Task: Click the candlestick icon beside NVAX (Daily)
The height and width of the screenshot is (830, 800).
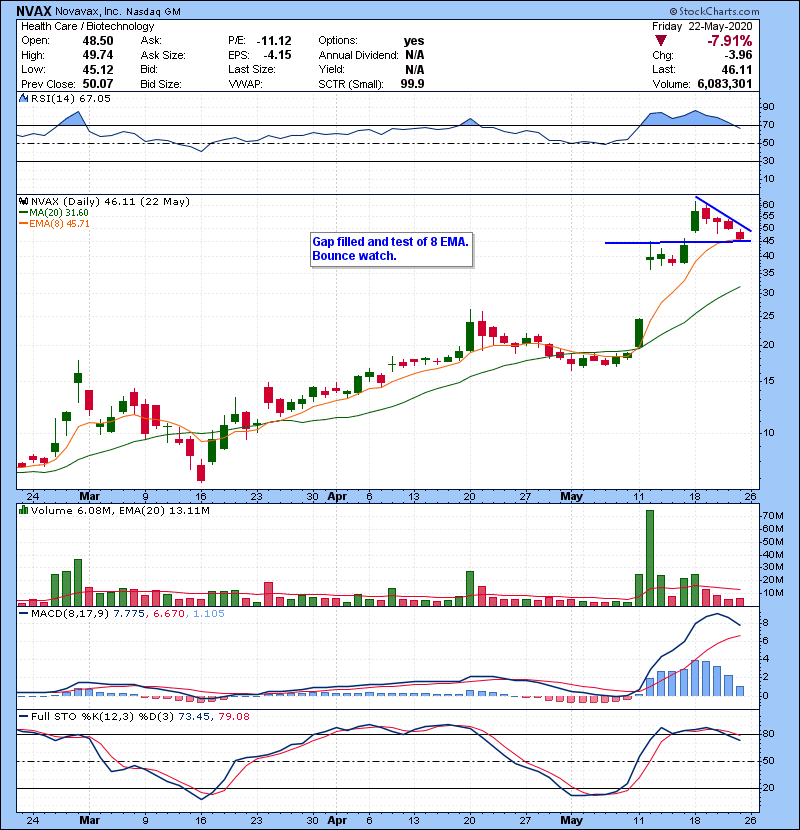Action: pos(23,201)
